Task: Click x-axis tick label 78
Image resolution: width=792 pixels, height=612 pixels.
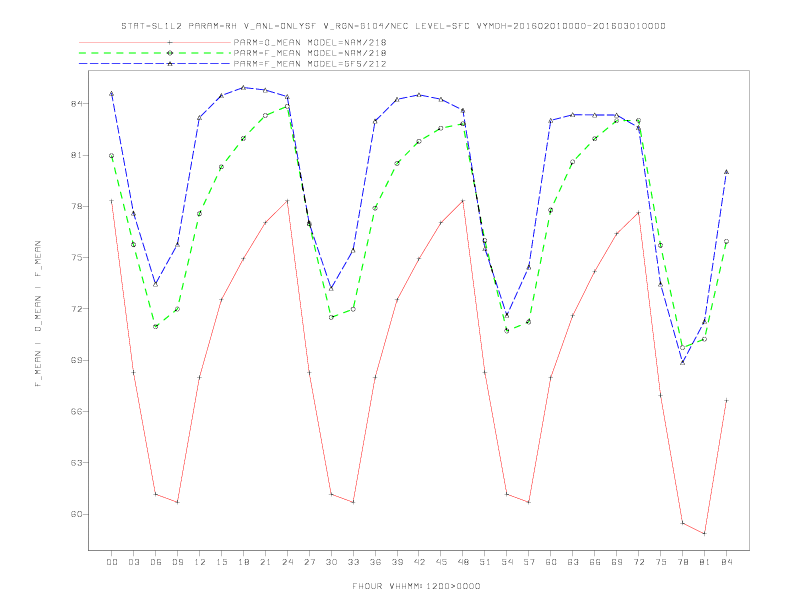Action: 682,562
